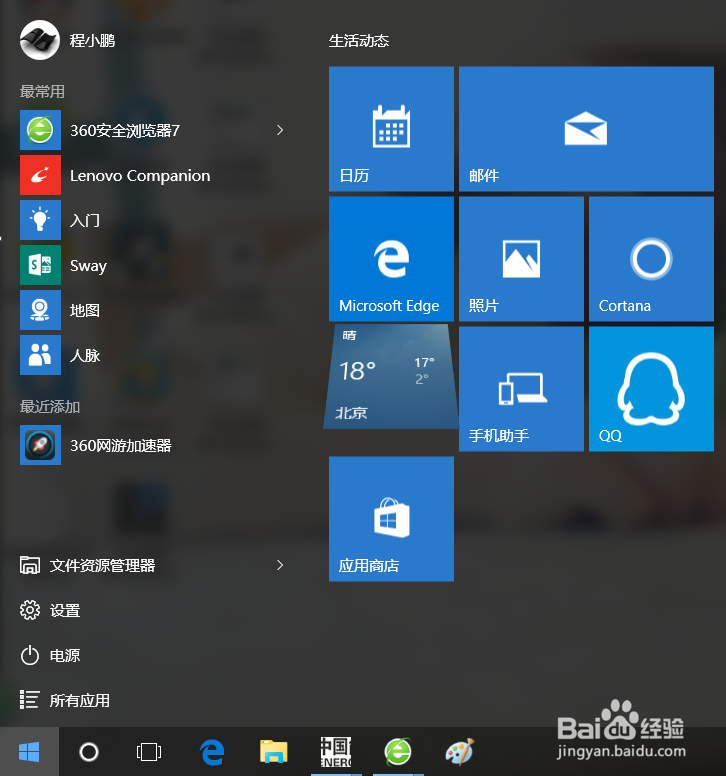Open the Store (应用商店) tile
This screenshot has height=776, width=726.
click(x=391, y=519)
